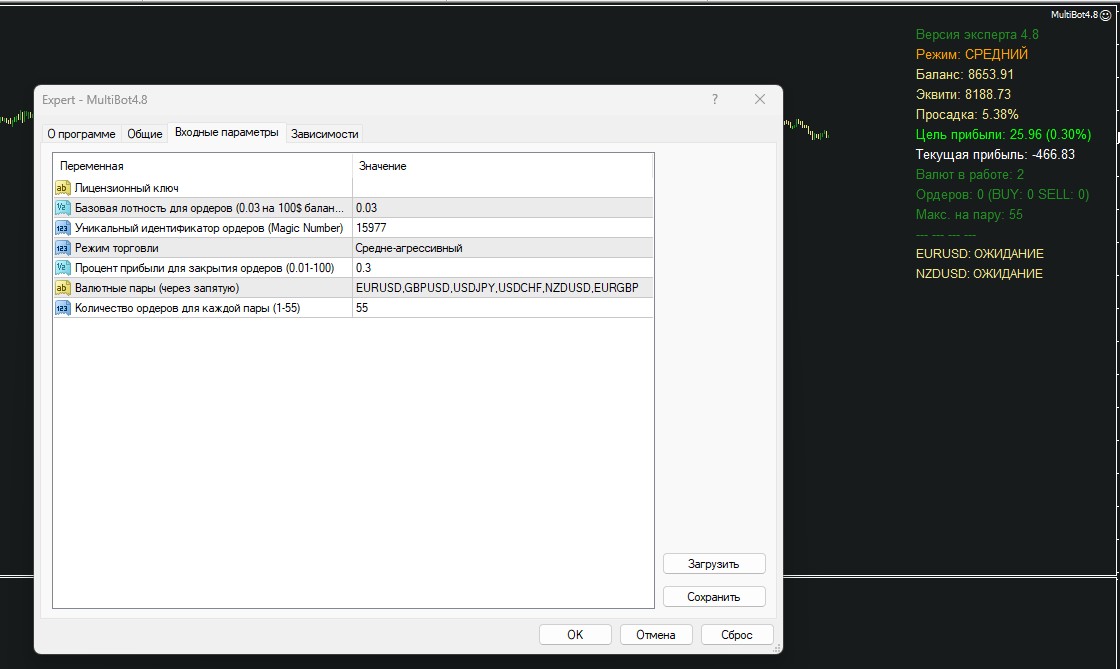
Task: Click the string icon beside Лицензионный ключ
Action: [62, 188]
